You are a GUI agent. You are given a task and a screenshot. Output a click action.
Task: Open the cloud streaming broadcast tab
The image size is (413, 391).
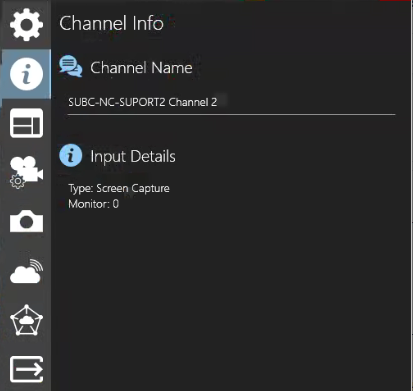pyautogui.click(x=26, y=271)
